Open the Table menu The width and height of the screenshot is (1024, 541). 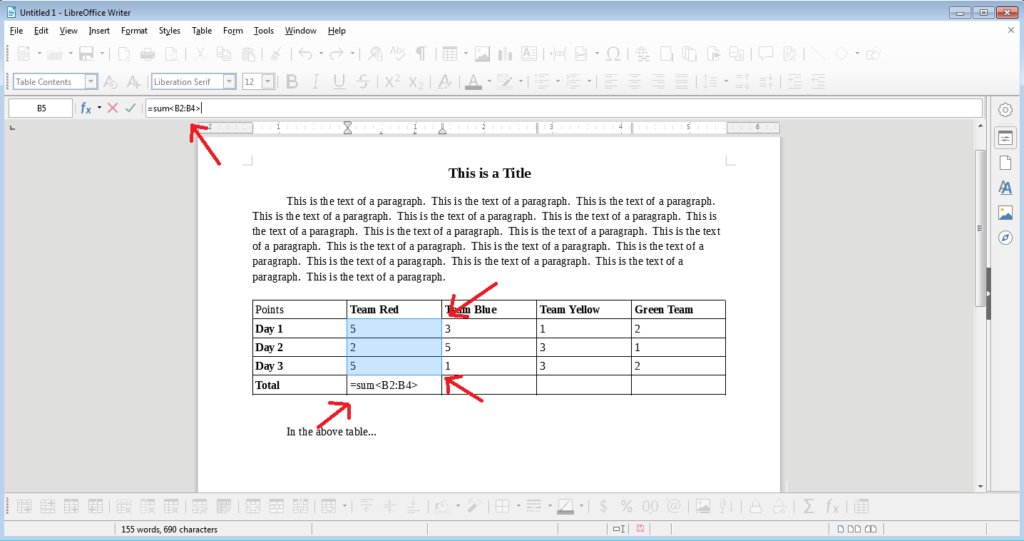(x=202, y=31)
